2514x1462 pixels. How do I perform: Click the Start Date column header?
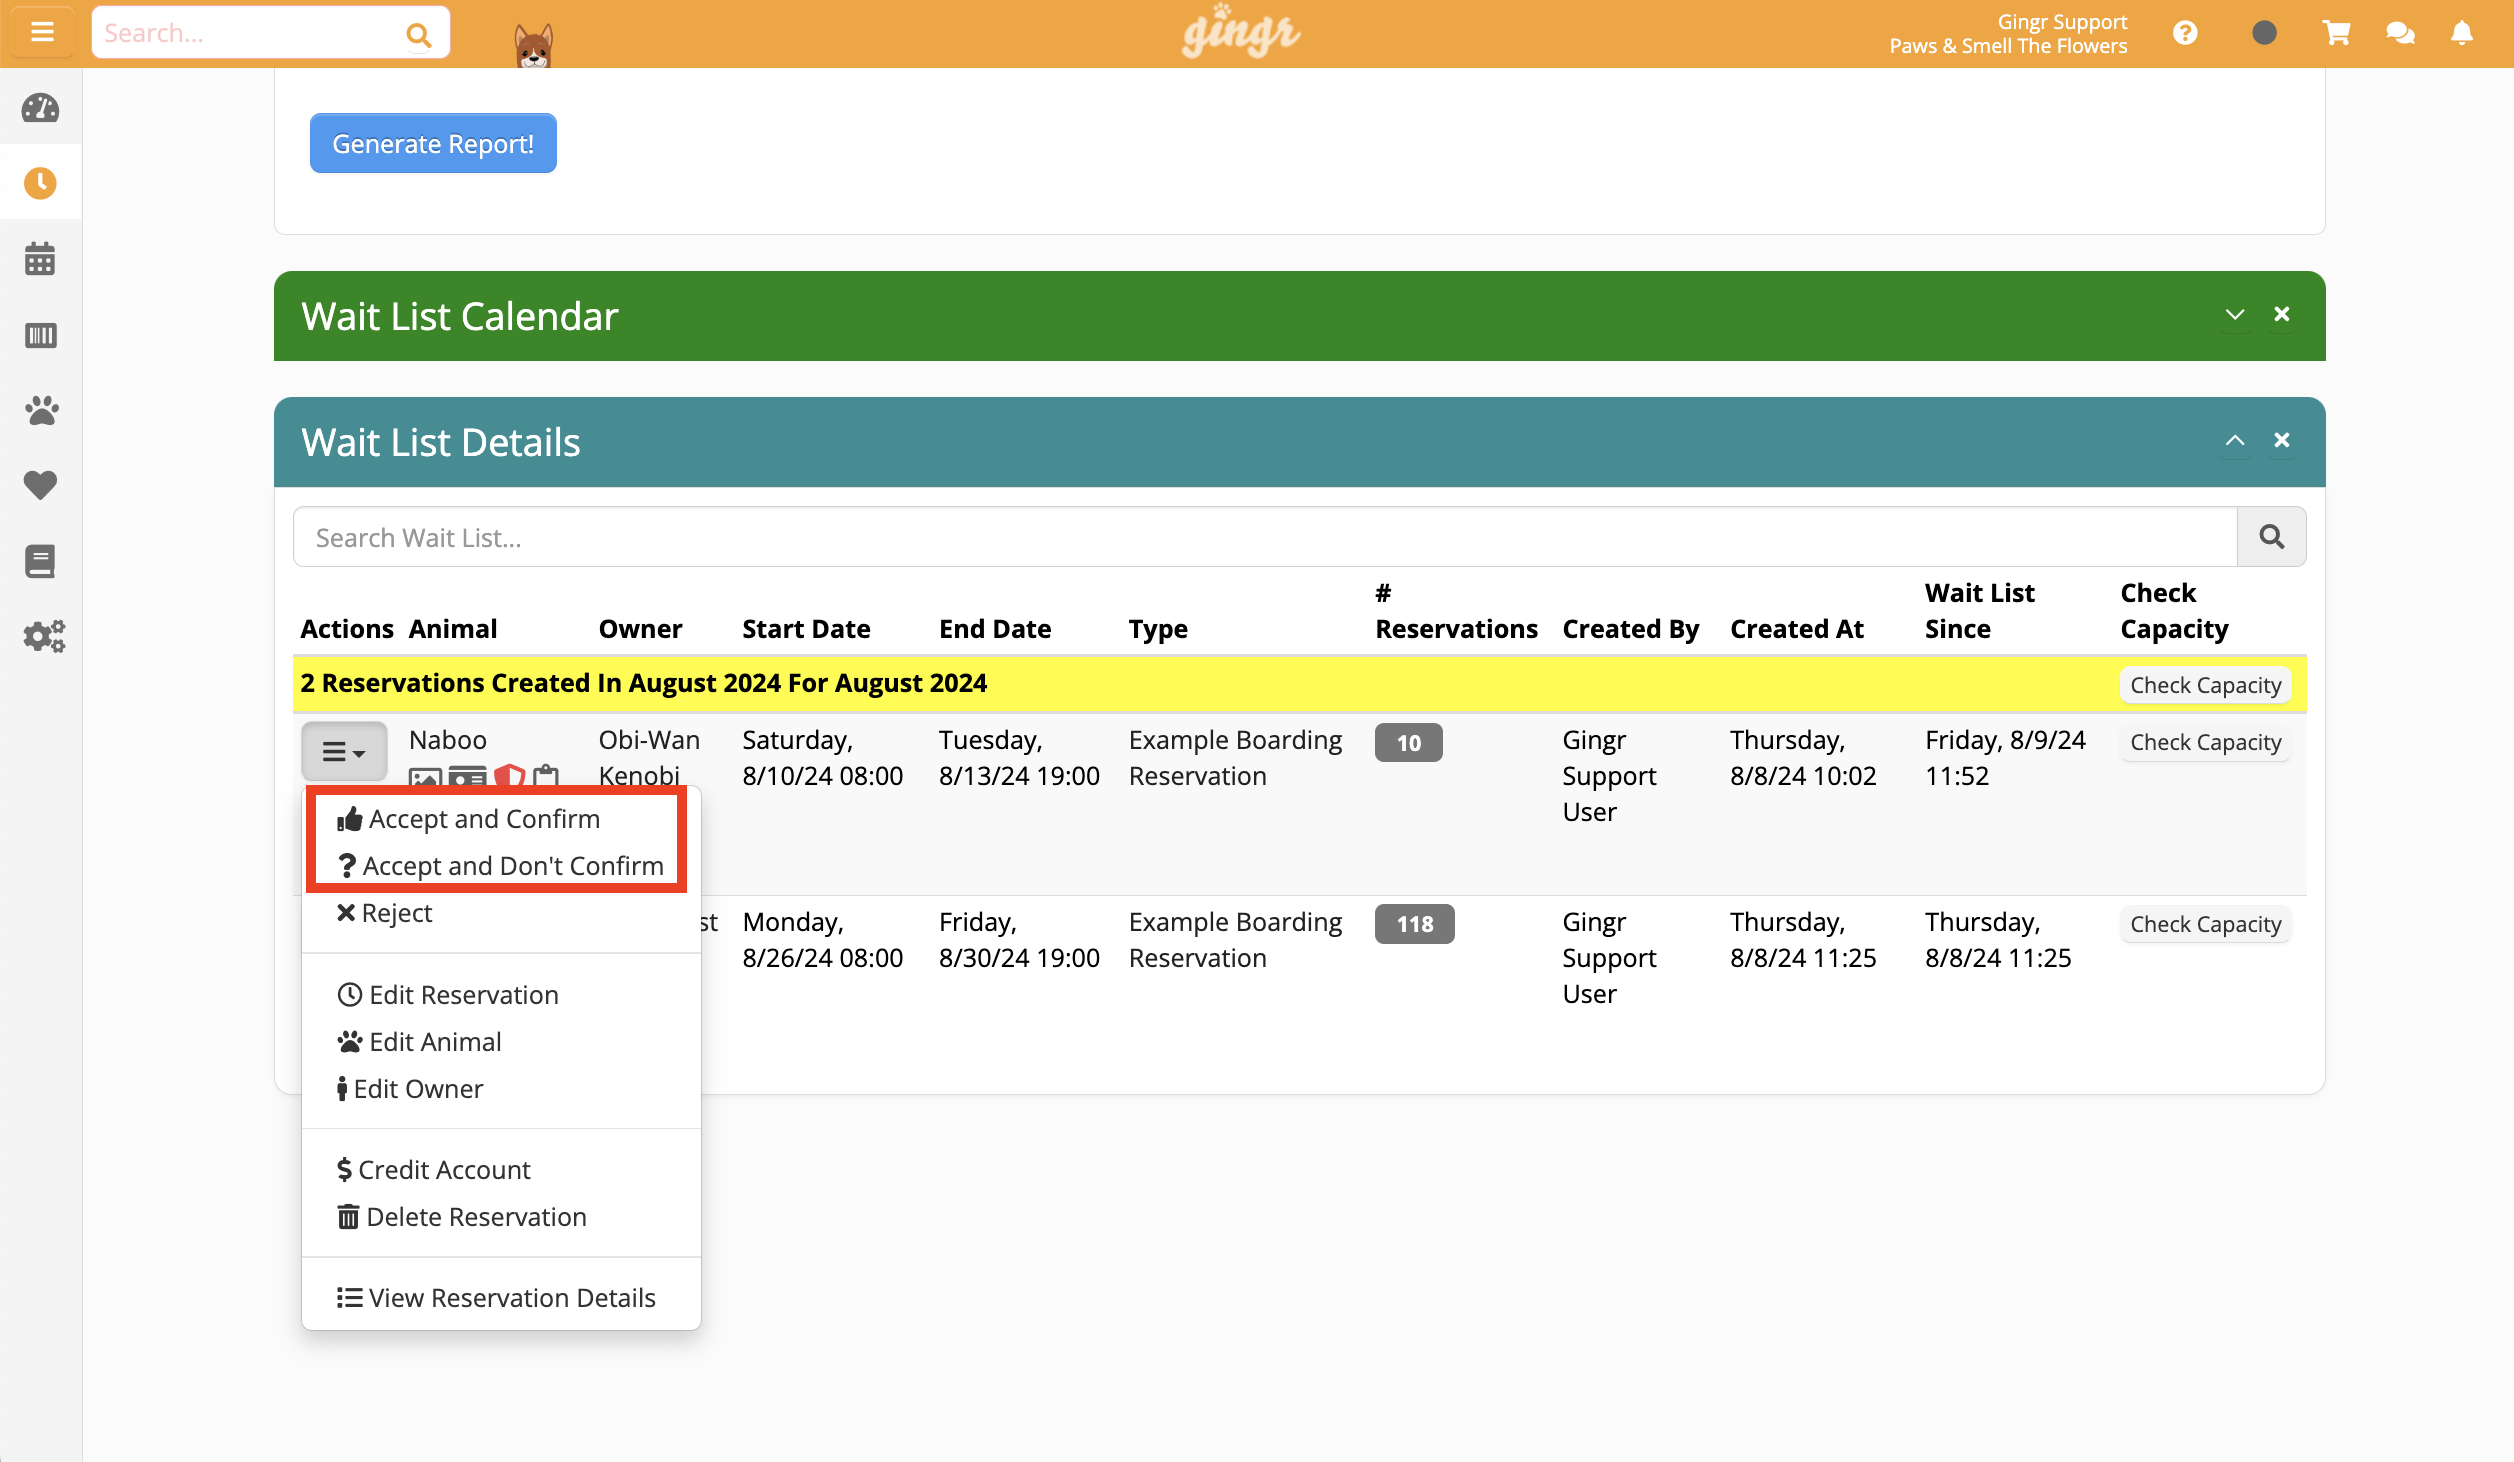click(x=806, y=629)
